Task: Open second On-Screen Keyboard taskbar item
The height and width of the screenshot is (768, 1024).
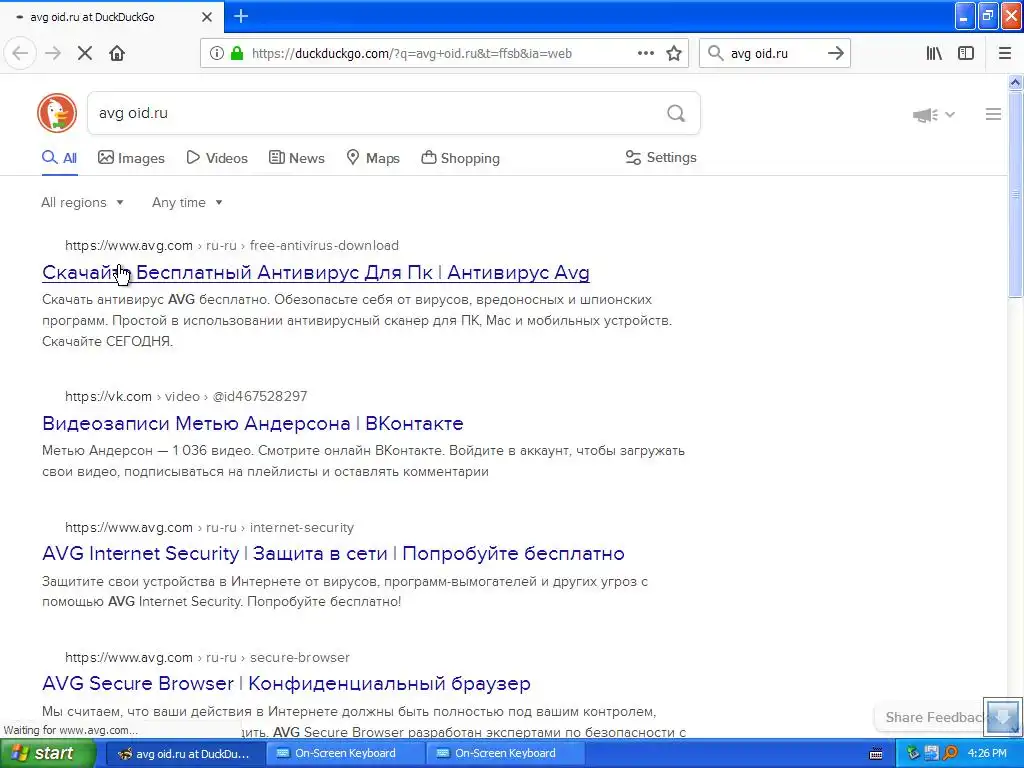Action: click(505, 753)
